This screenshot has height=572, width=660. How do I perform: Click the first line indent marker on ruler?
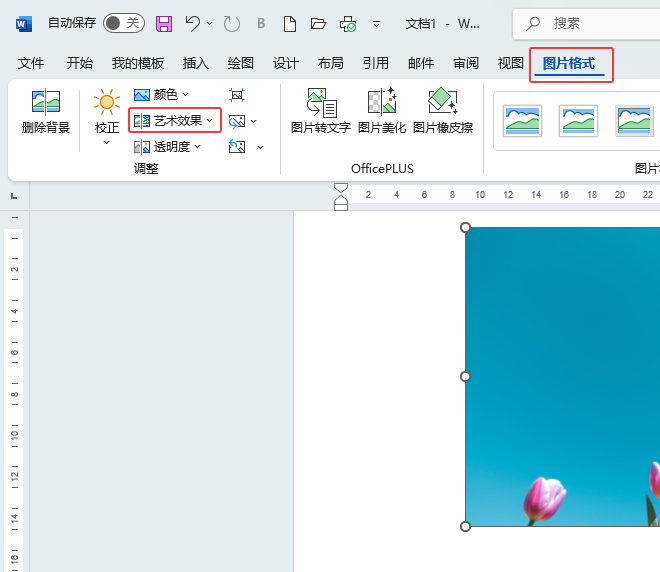click(x=341, y=188)
